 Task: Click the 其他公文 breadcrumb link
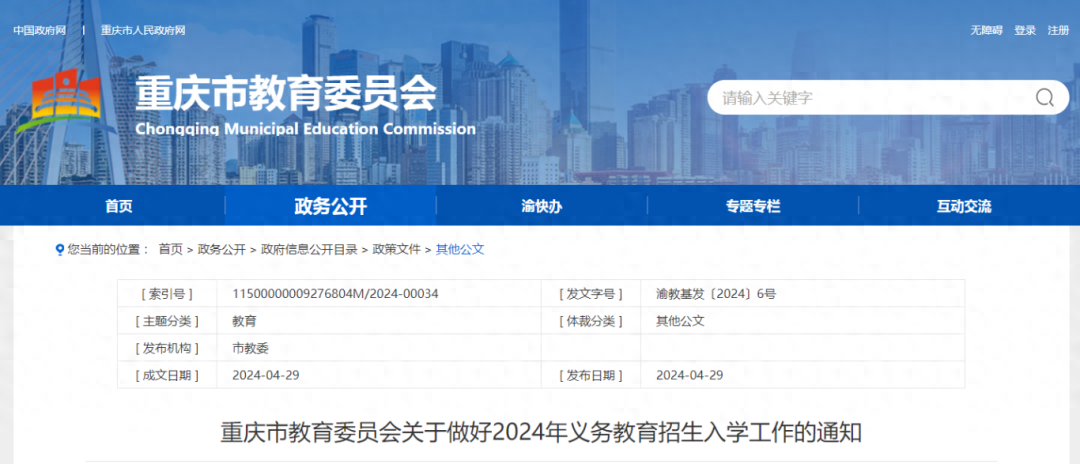coord(460,250)
